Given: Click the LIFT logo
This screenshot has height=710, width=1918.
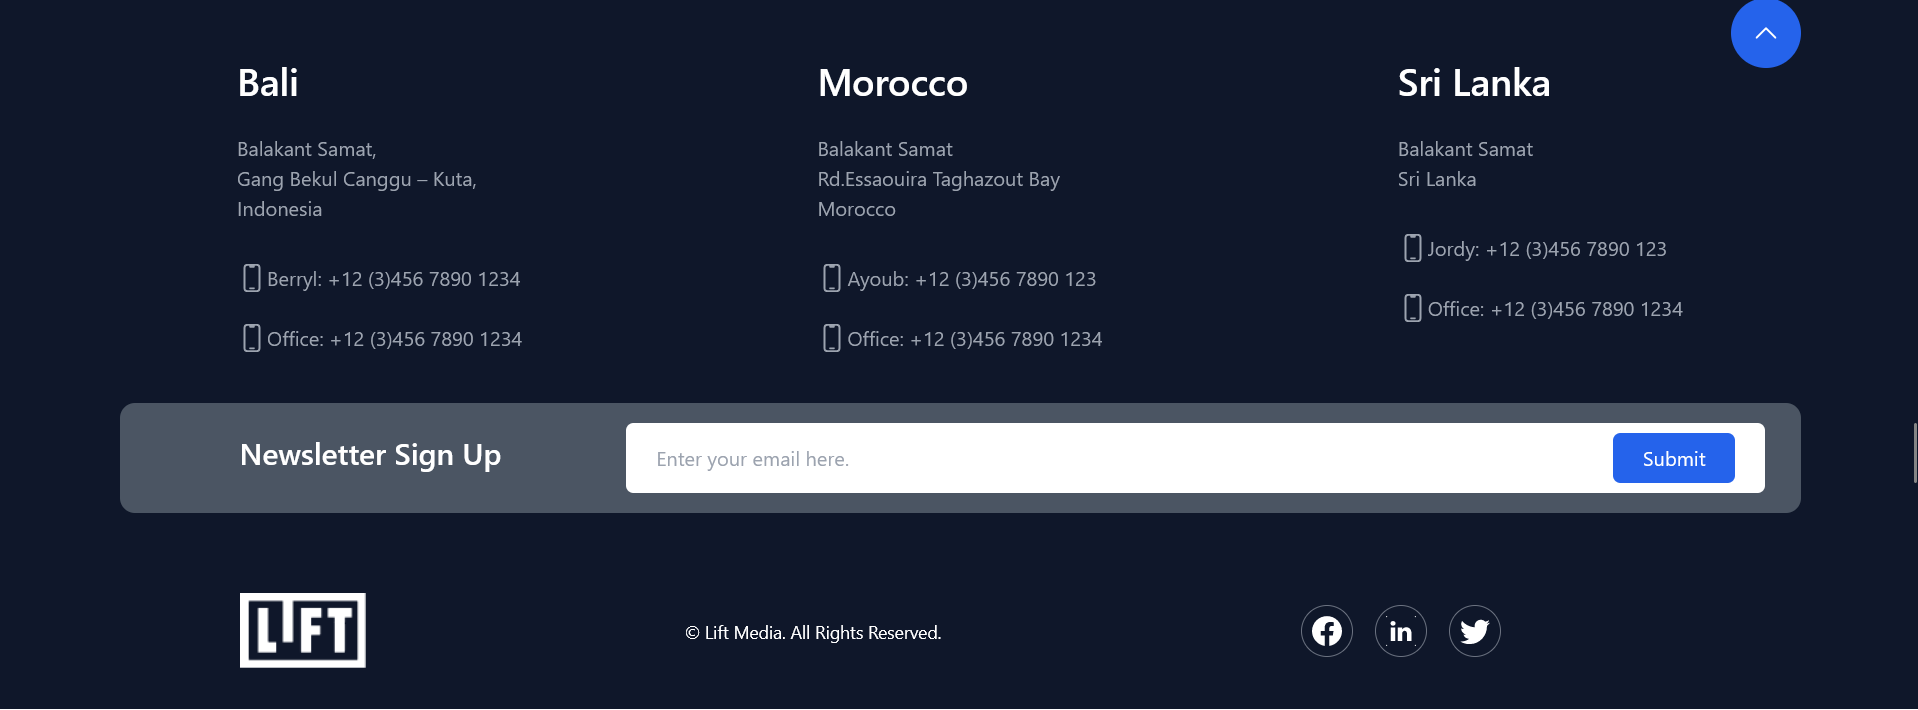Looking at the screenshot, I should pos(302,630).
